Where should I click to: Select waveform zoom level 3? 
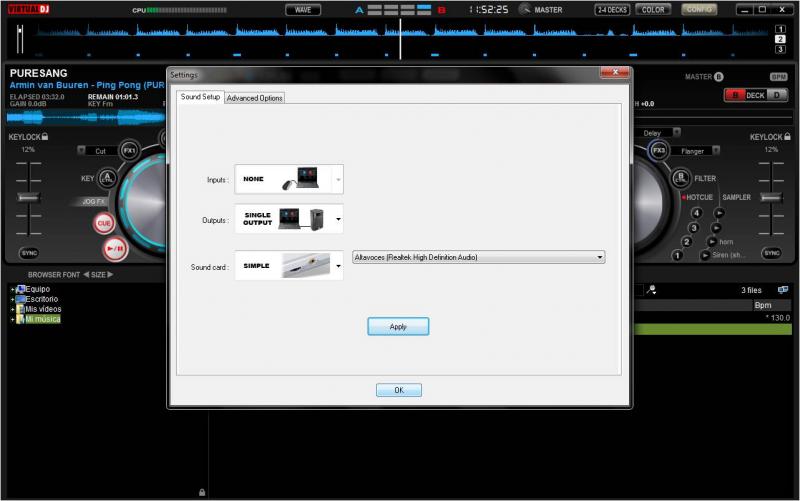click(780, 49)
